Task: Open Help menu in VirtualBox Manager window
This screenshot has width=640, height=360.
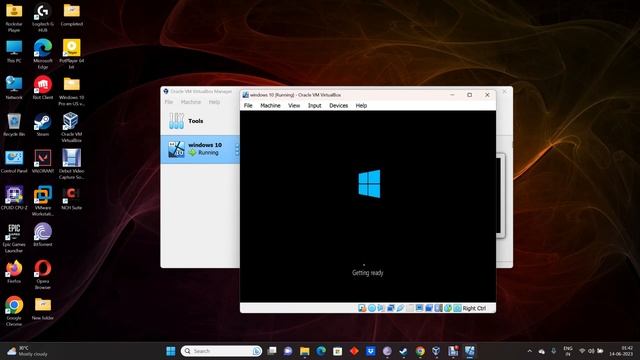Action: coord(214,102)
